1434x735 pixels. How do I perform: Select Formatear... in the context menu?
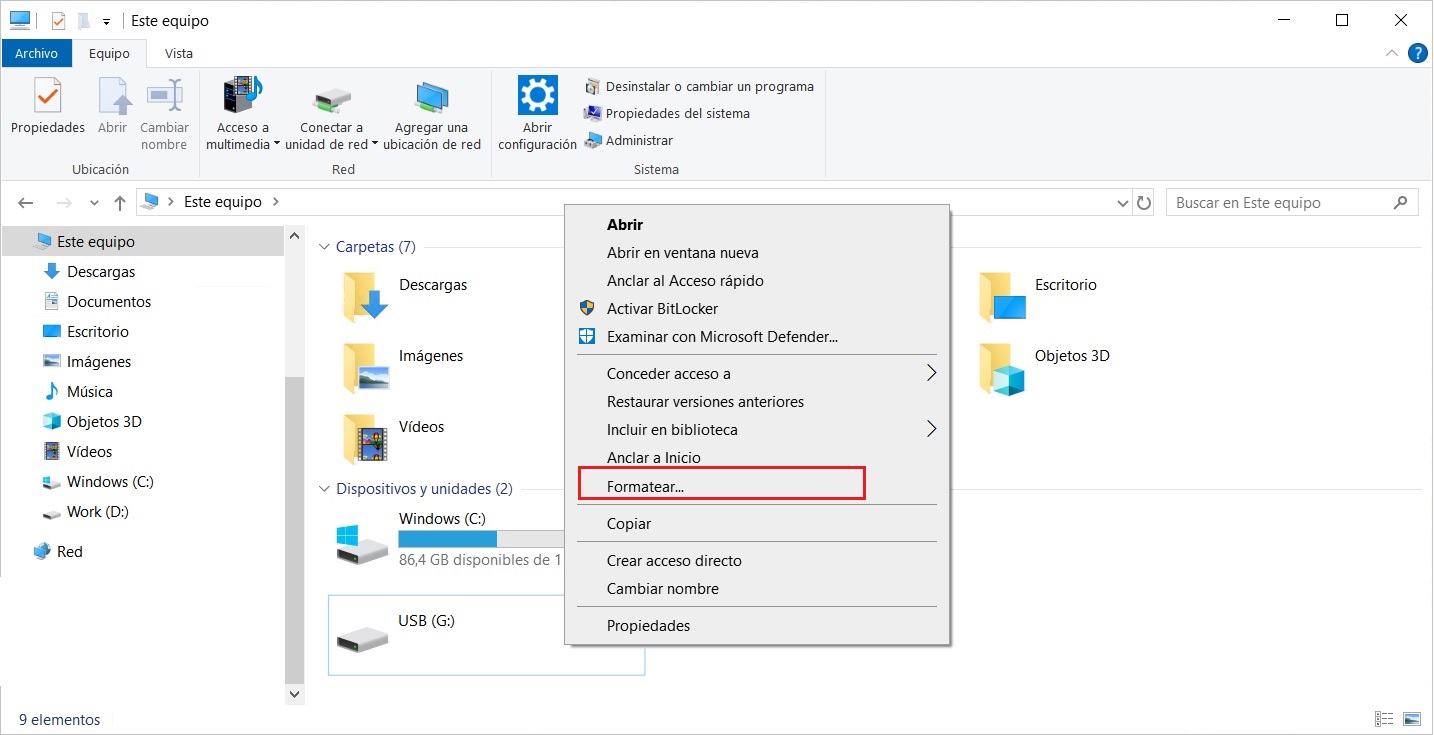[645, 487]
